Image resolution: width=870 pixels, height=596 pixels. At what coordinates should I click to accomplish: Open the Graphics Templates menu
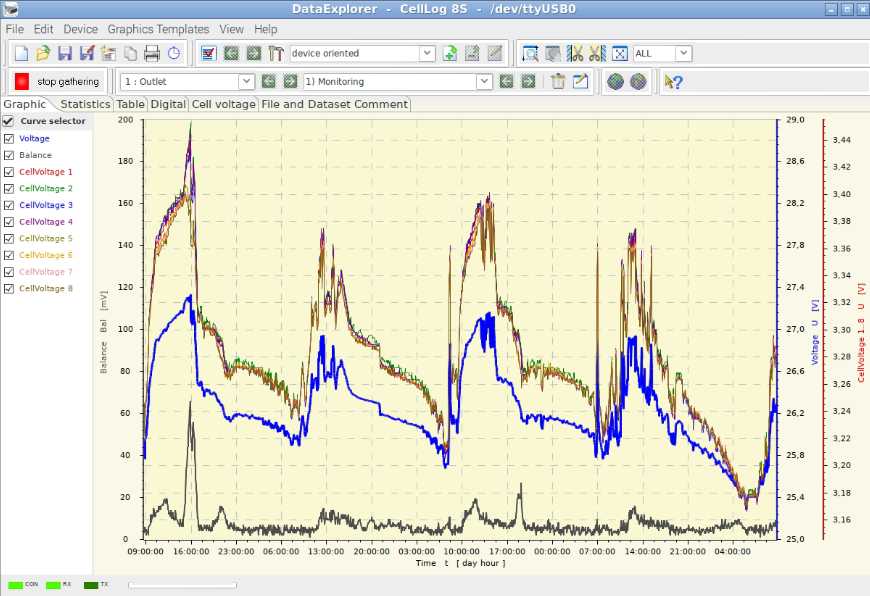pyautogui.click(x=158, y=29)
